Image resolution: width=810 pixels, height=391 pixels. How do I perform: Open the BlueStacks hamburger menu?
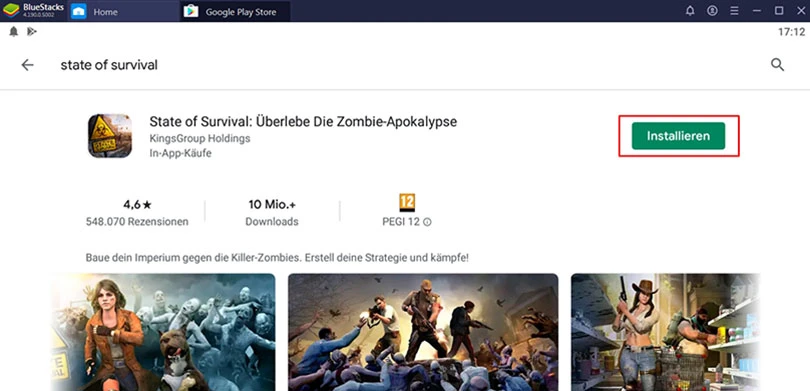pos(734,11)
